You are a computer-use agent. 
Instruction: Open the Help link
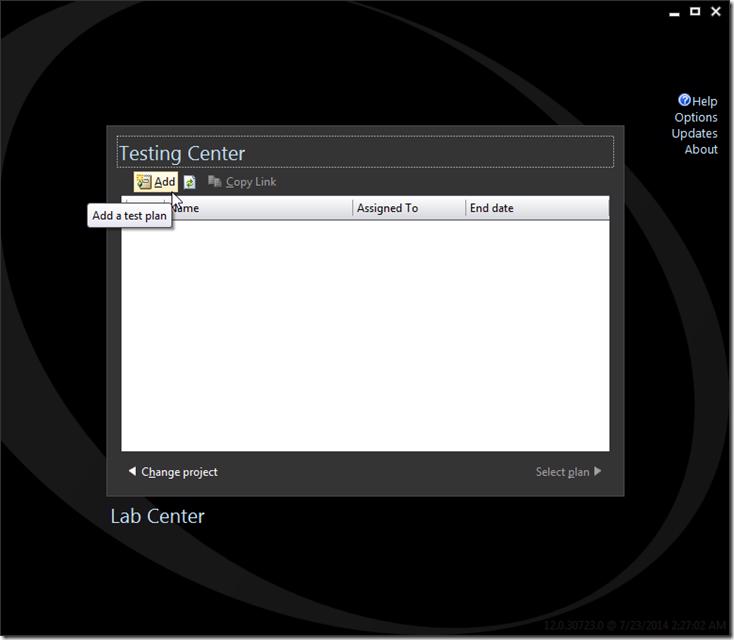point(704,101)
